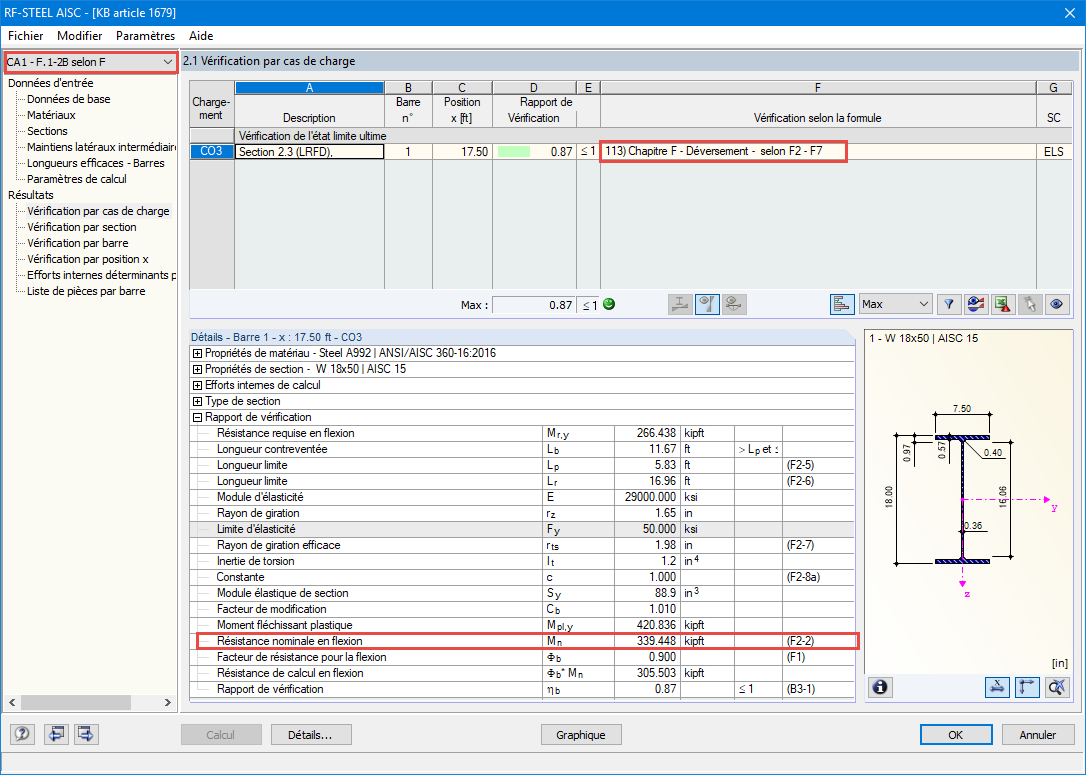Click the view mode eye icon
The height and width of the screenshot is (775, 1086).
click(x=1057, y=304)
